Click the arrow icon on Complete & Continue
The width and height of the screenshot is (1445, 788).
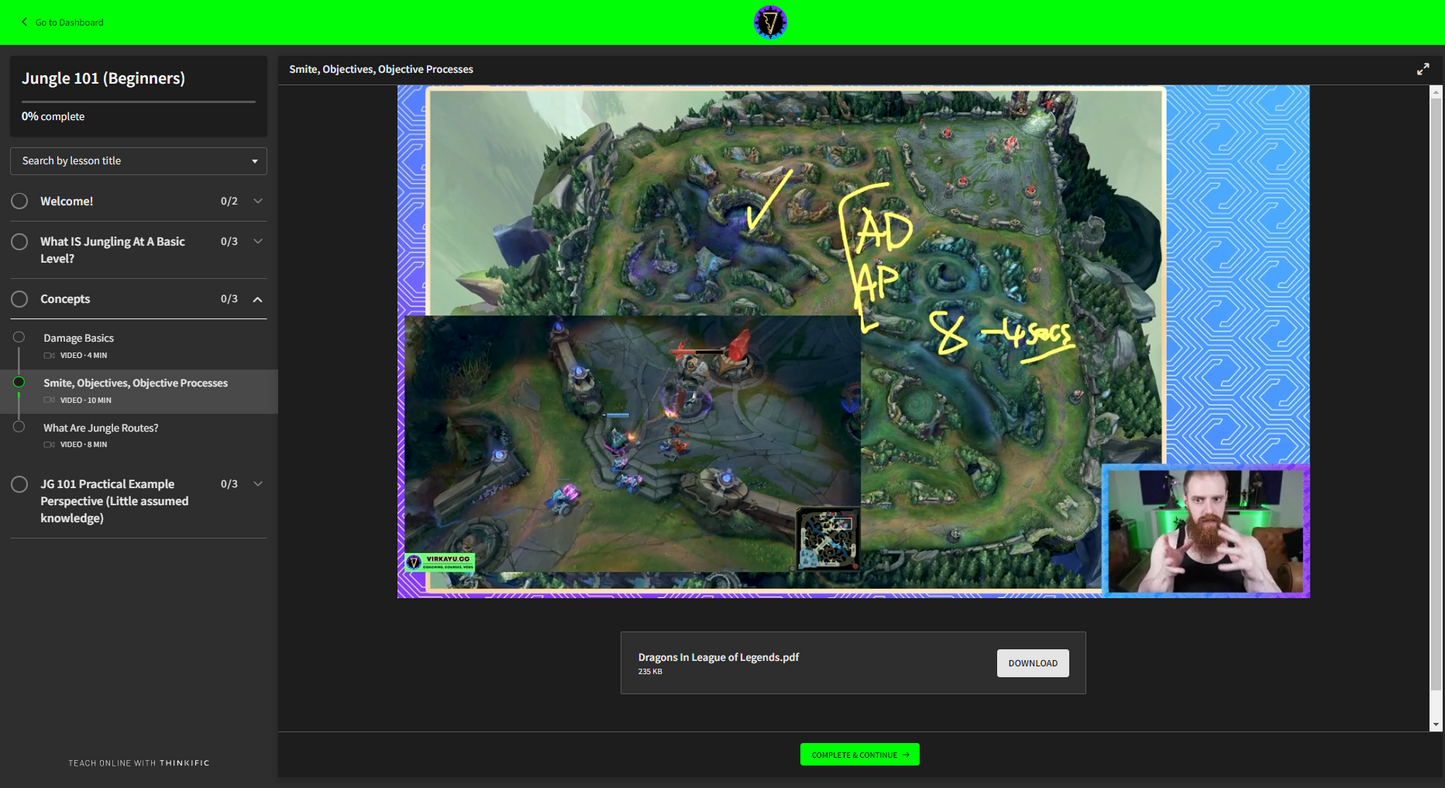(x=906, y=755)
